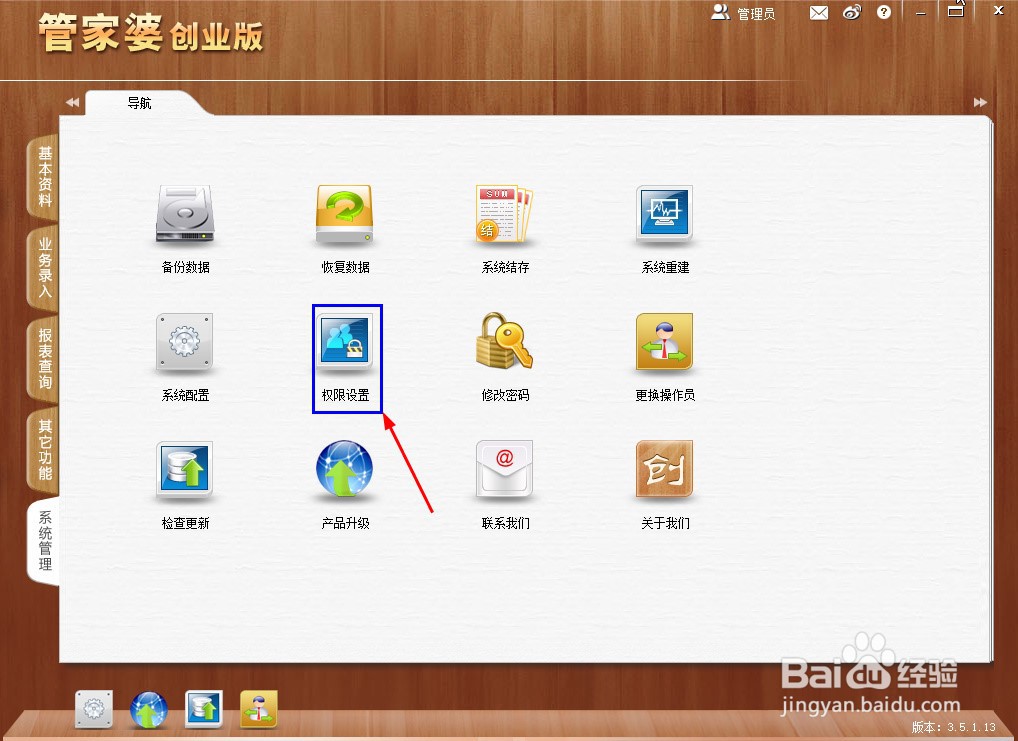The height and width of the screenshot is (741, 1018).
Task: Click the 版本: 3.5.1.13 version text
Action: coord(953,727)
